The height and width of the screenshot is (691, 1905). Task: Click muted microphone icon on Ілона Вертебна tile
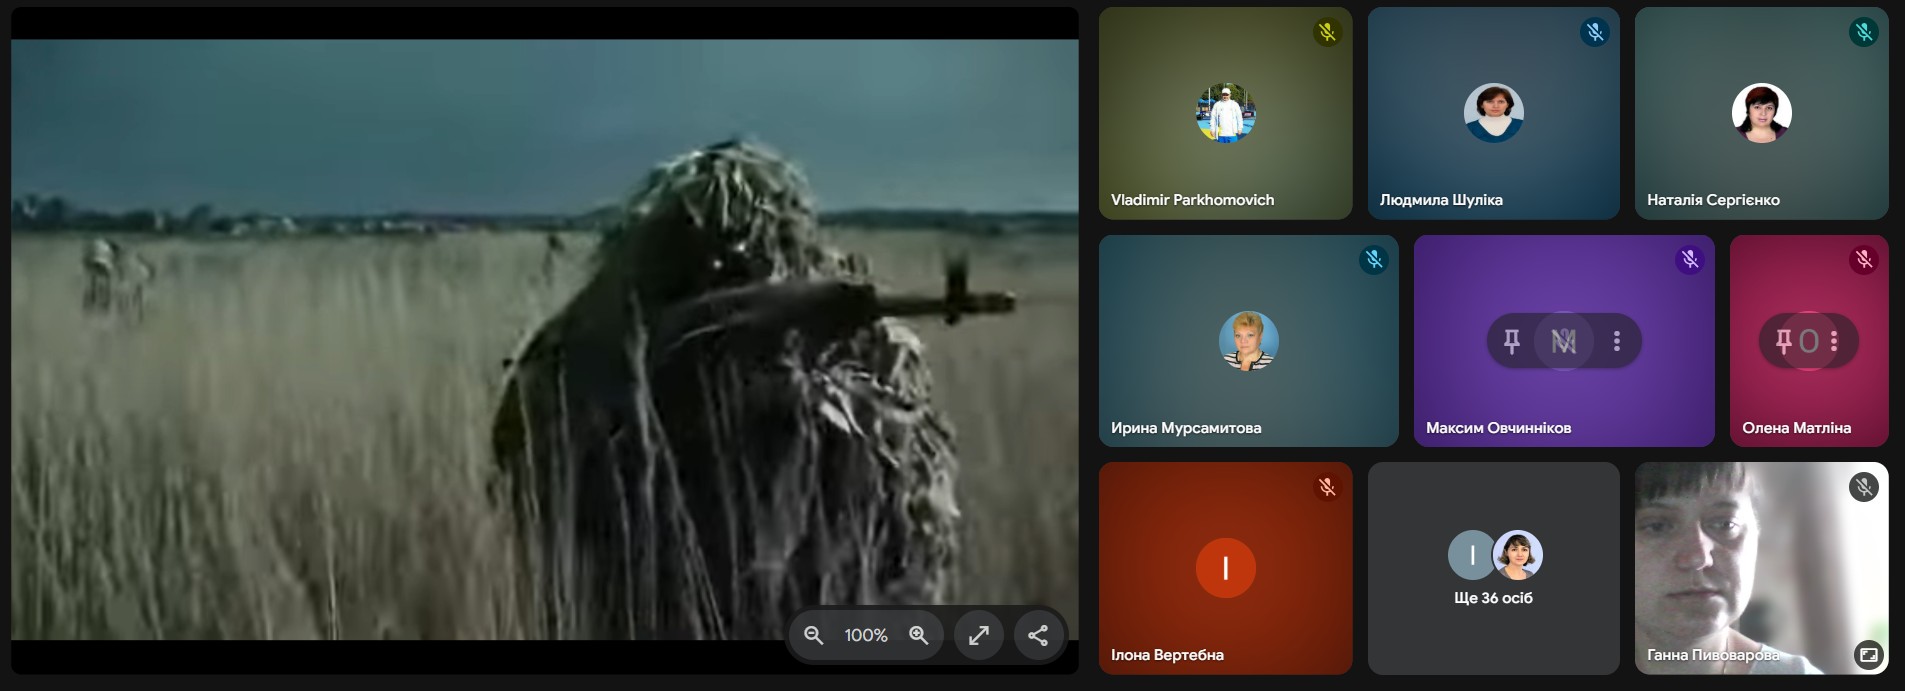1327,488
